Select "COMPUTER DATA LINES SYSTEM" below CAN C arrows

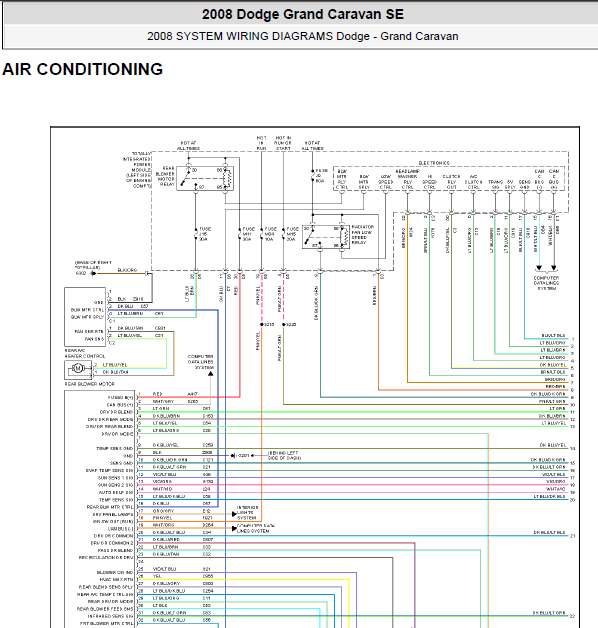tap(546, 283)
